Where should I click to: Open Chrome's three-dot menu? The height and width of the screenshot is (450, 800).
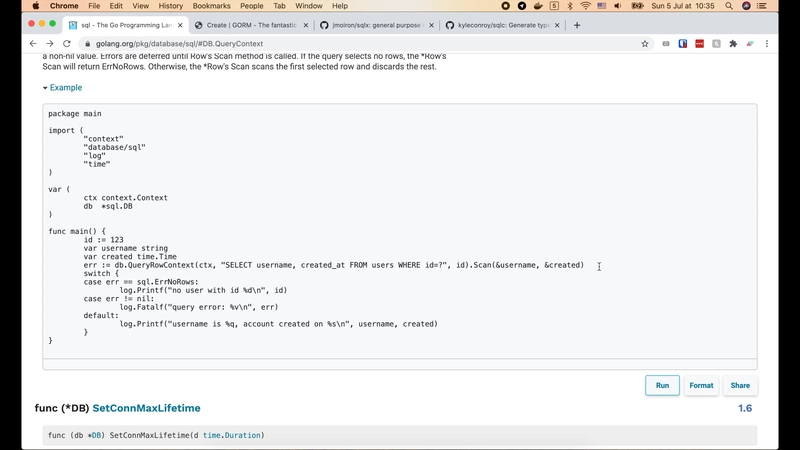point(767,44)
